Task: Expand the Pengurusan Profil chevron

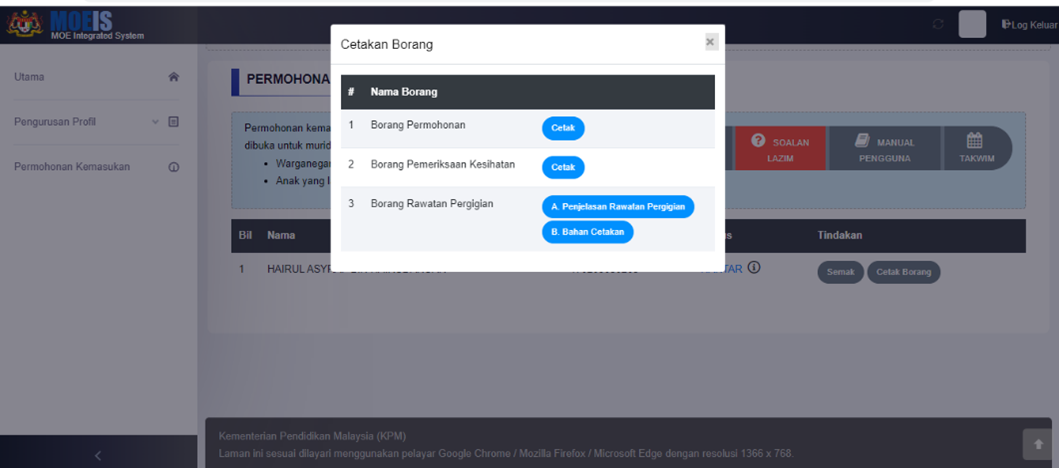Action: tap(155, 122)
